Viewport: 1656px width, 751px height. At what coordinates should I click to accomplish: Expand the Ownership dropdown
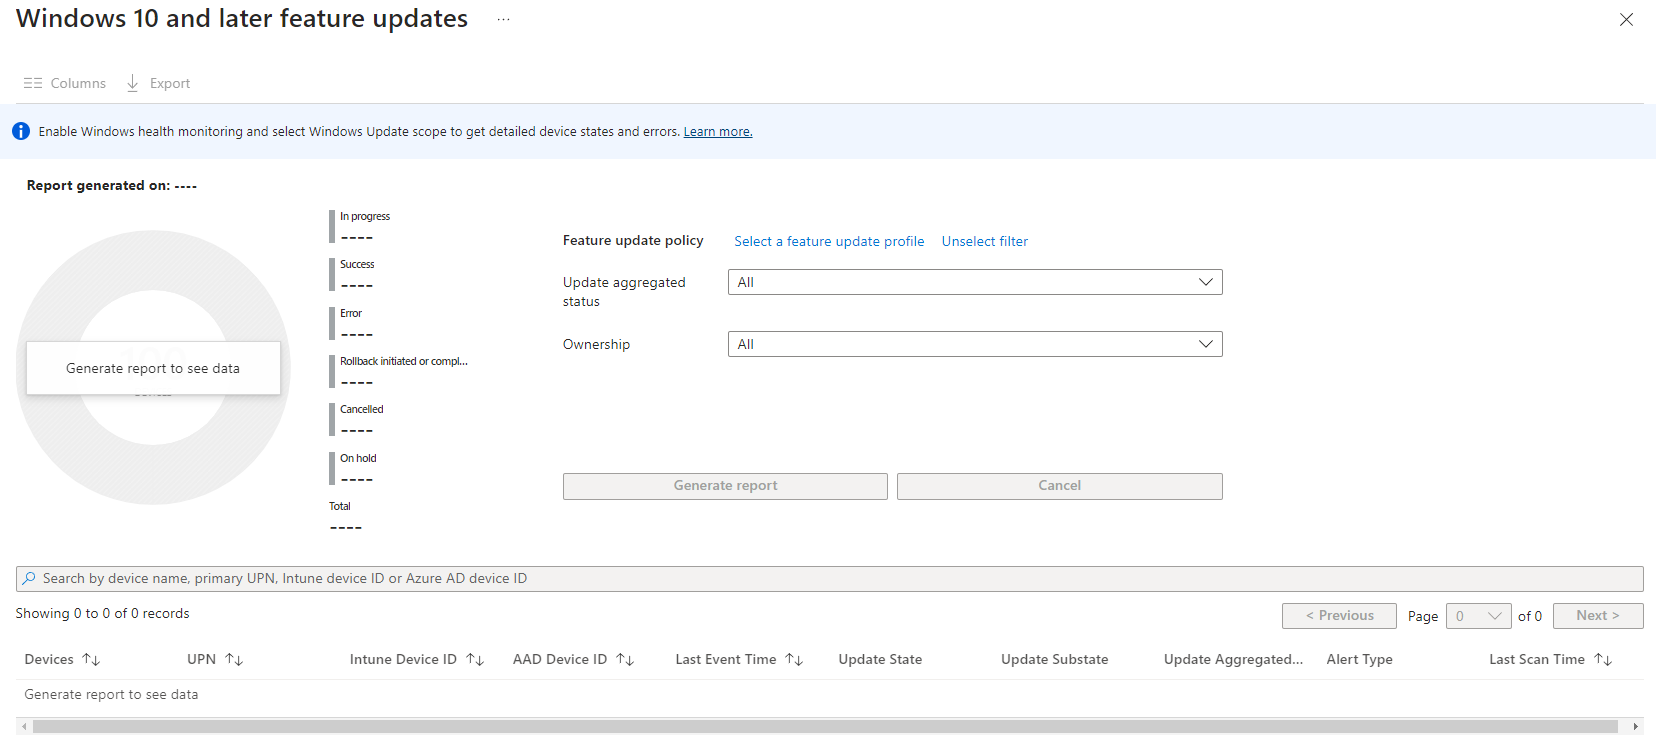click(x=975, y=344)
